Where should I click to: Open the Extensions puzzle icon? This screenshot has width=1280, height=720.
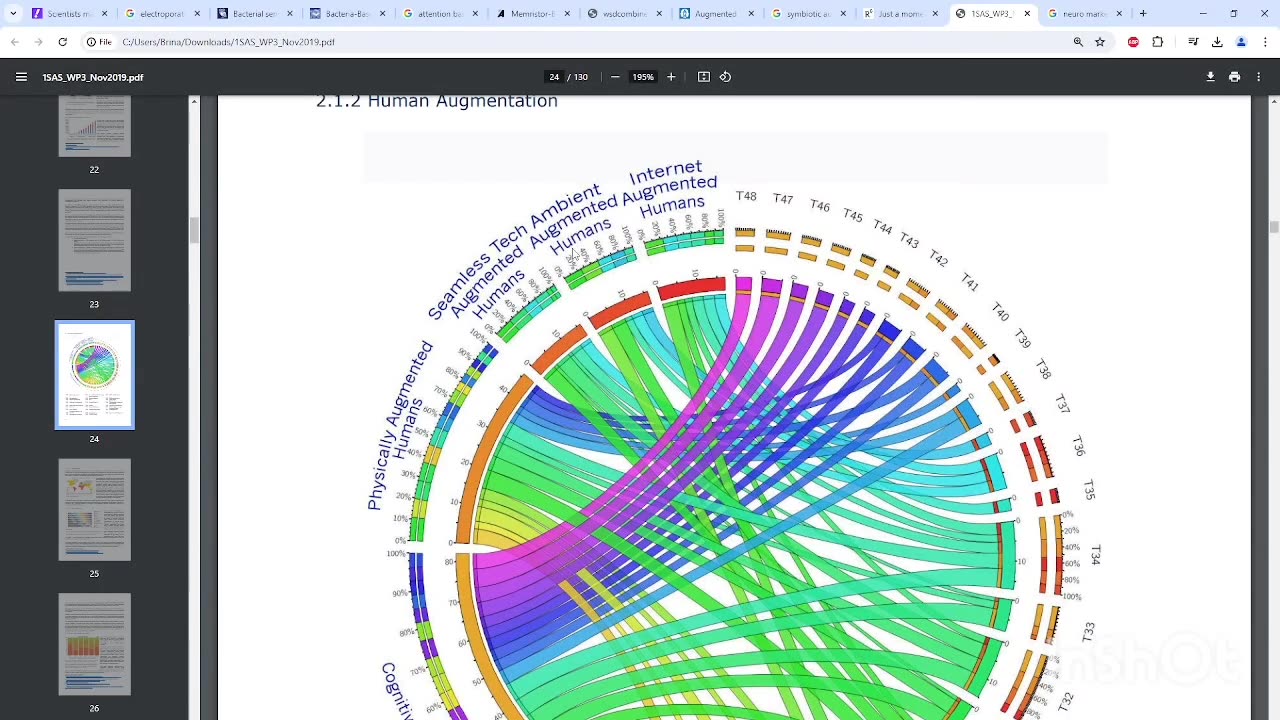[1158, 42]
